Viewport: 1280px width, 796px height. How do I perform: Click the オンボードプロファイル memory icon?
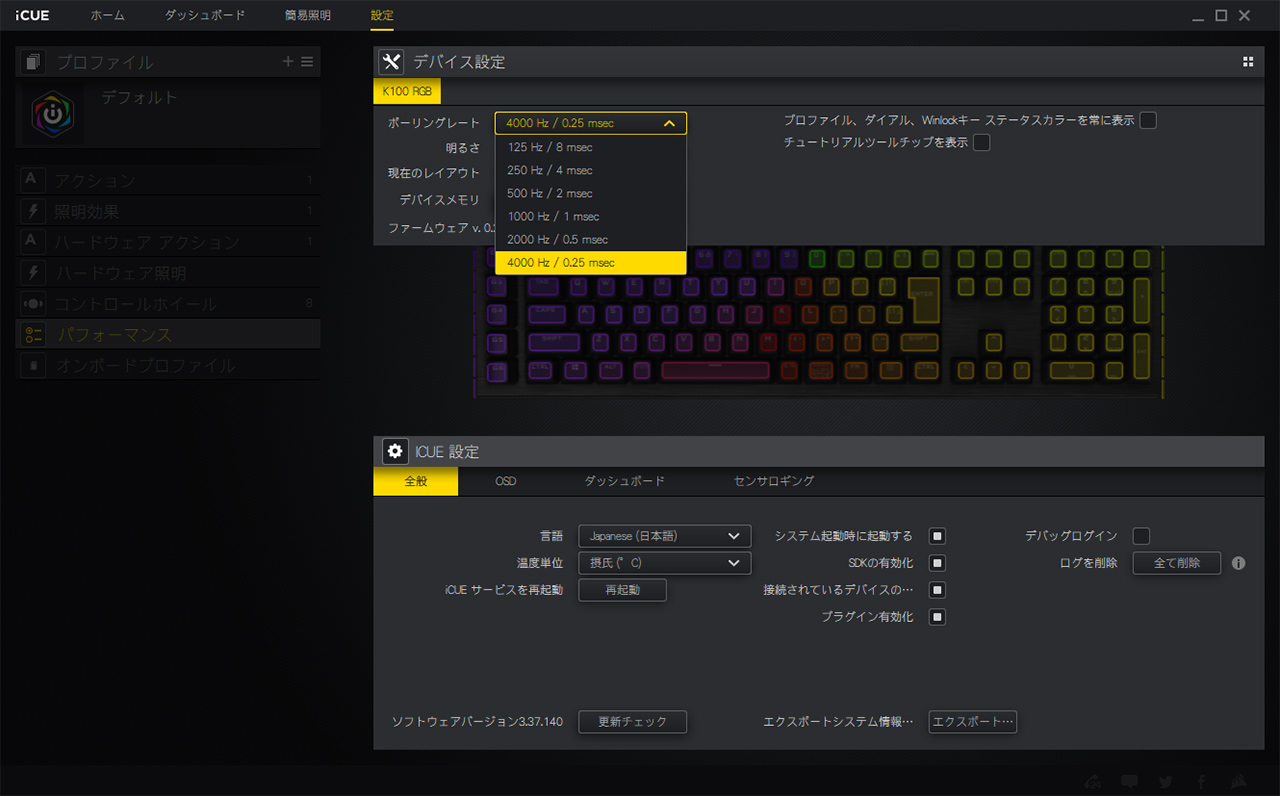(x=31, y=365)
